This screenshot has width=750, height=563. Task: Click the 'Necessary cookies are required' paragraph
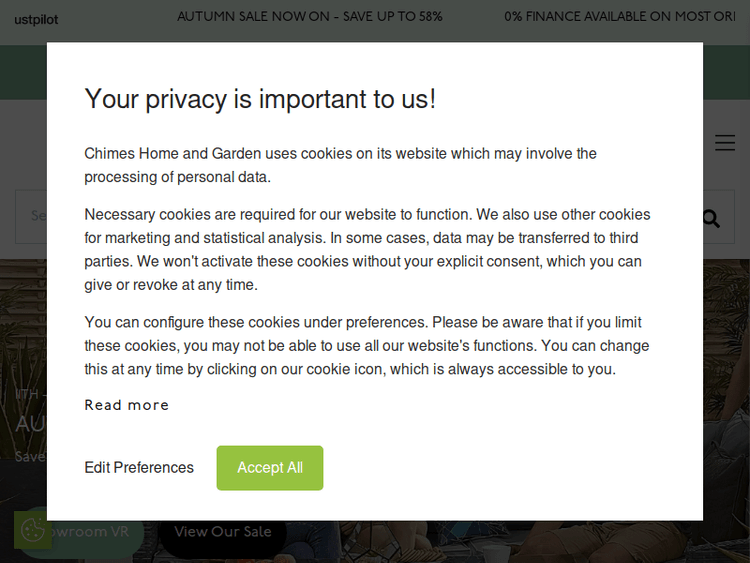367,249
